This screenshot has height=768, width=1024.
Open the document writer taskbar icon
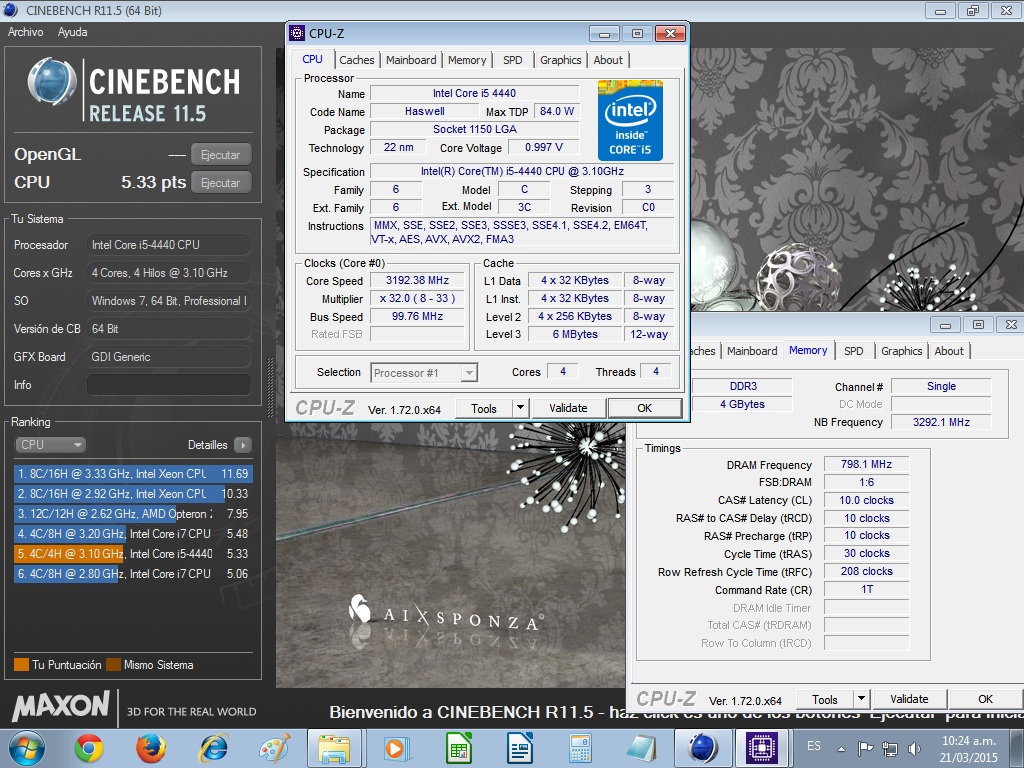(x=520, y=748)
